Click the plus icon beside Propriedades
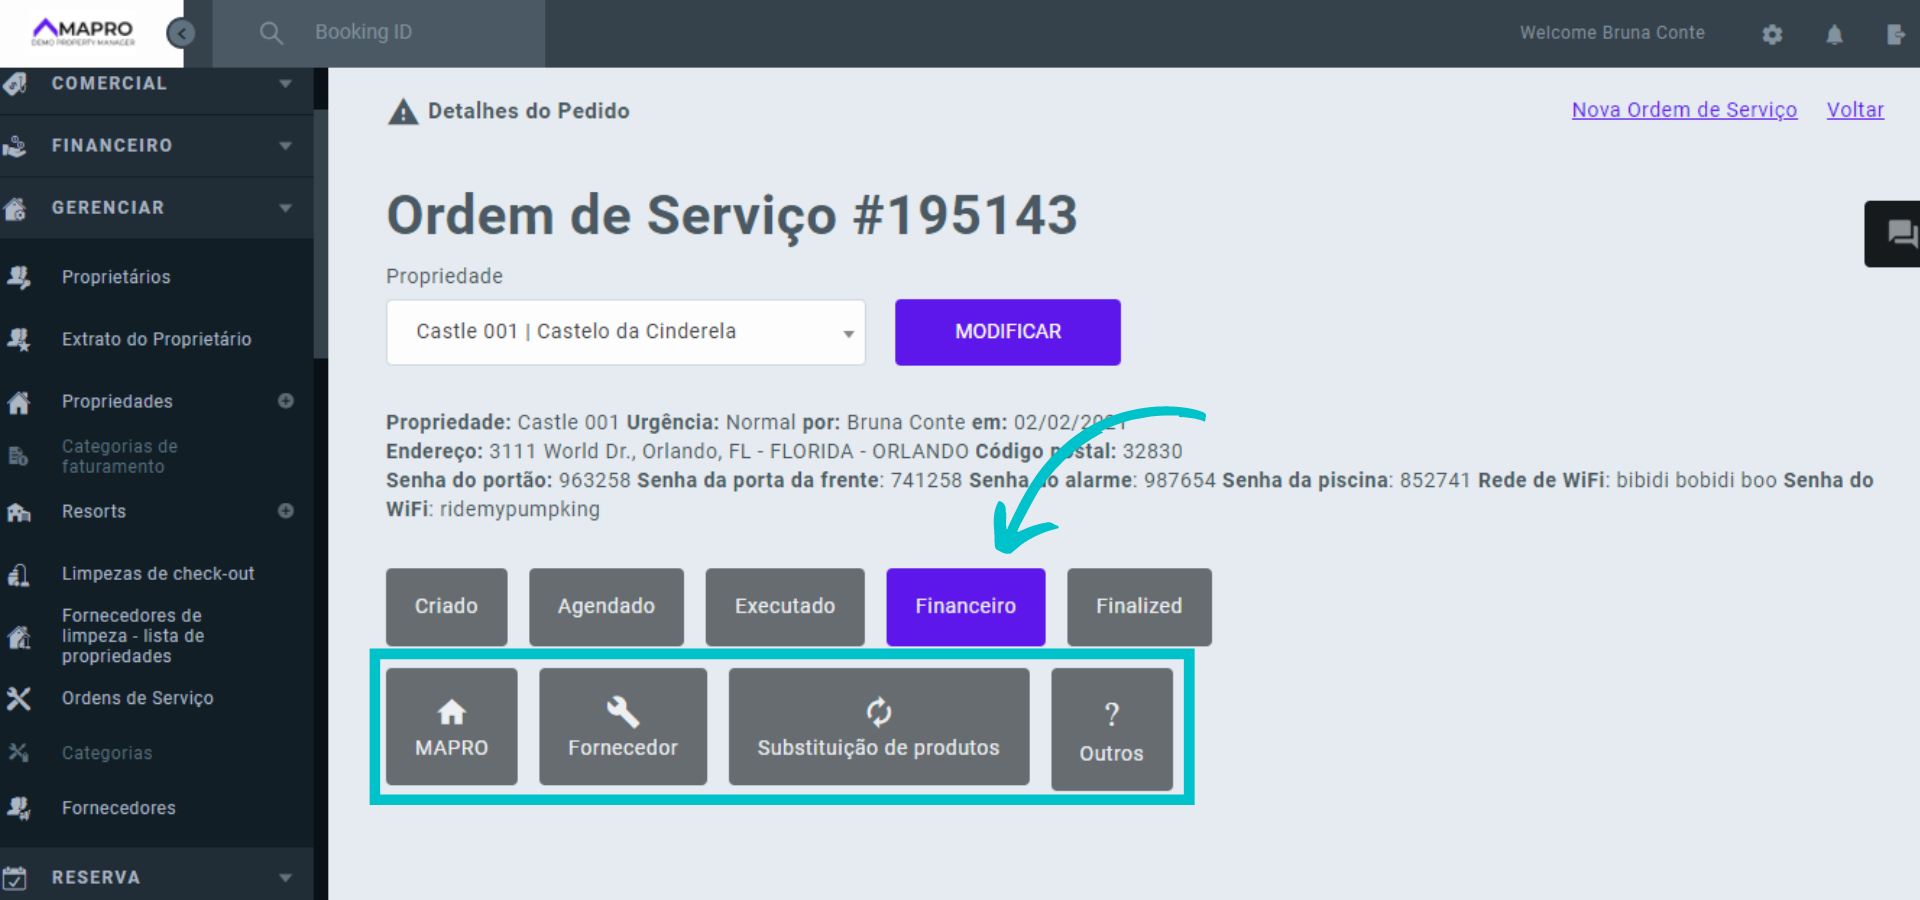The image size is (1920, 900). [x=286, y=401]
